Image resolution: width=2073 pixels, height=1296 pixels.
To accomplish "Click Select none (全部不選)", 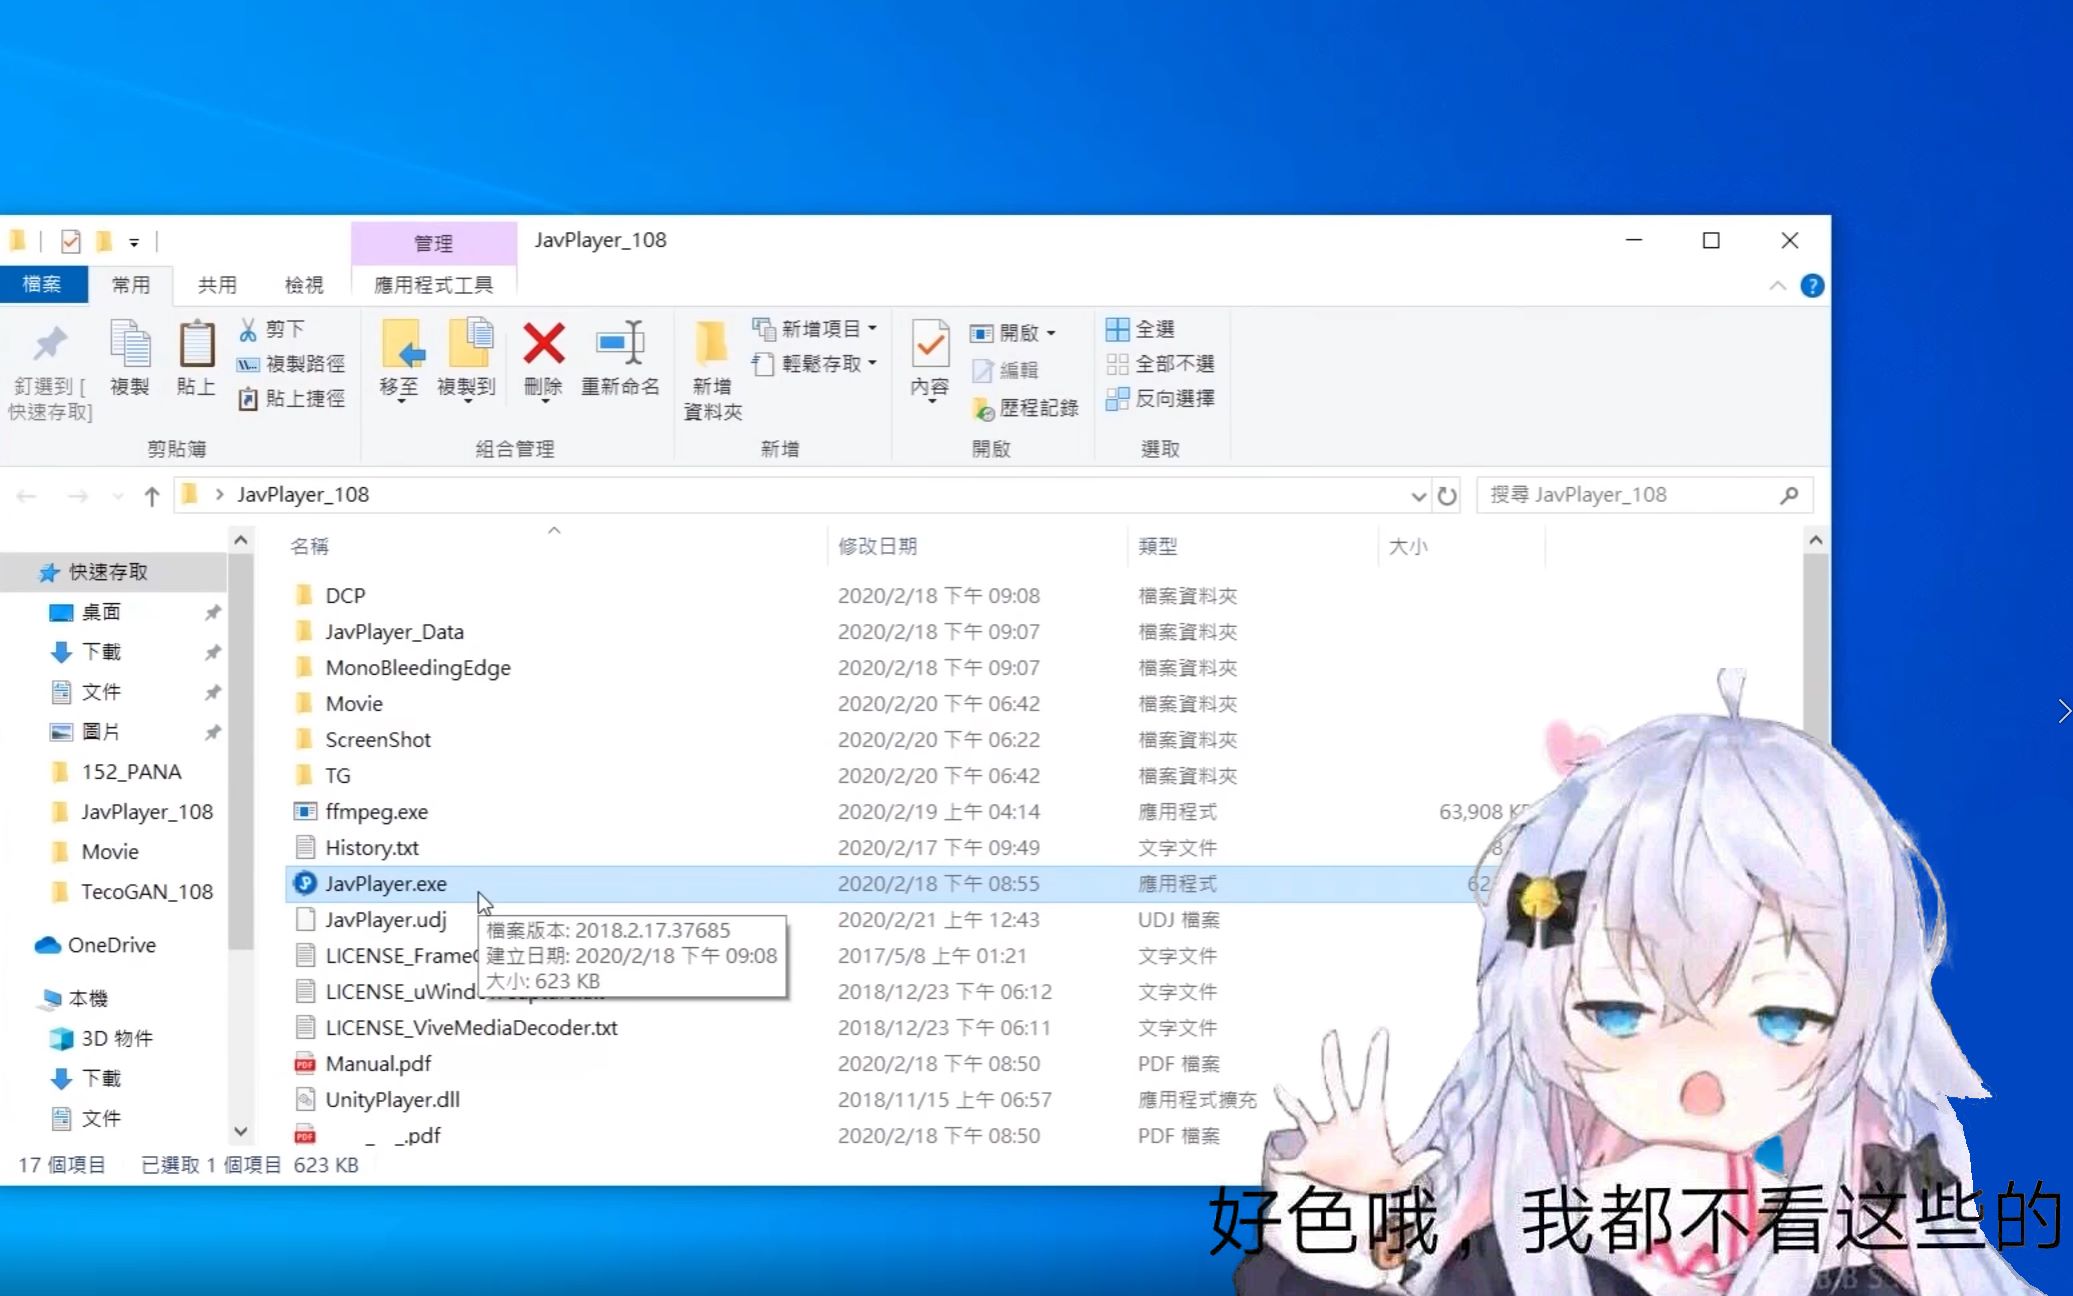I will (x=1160, y=364).
